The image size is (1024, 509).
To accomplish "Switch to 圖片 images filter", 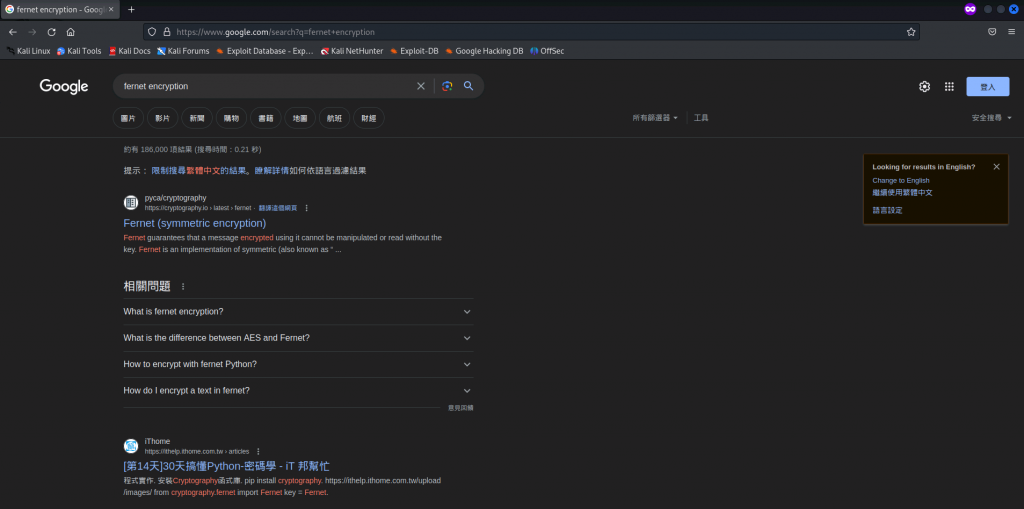I will [x=128, y=118].
